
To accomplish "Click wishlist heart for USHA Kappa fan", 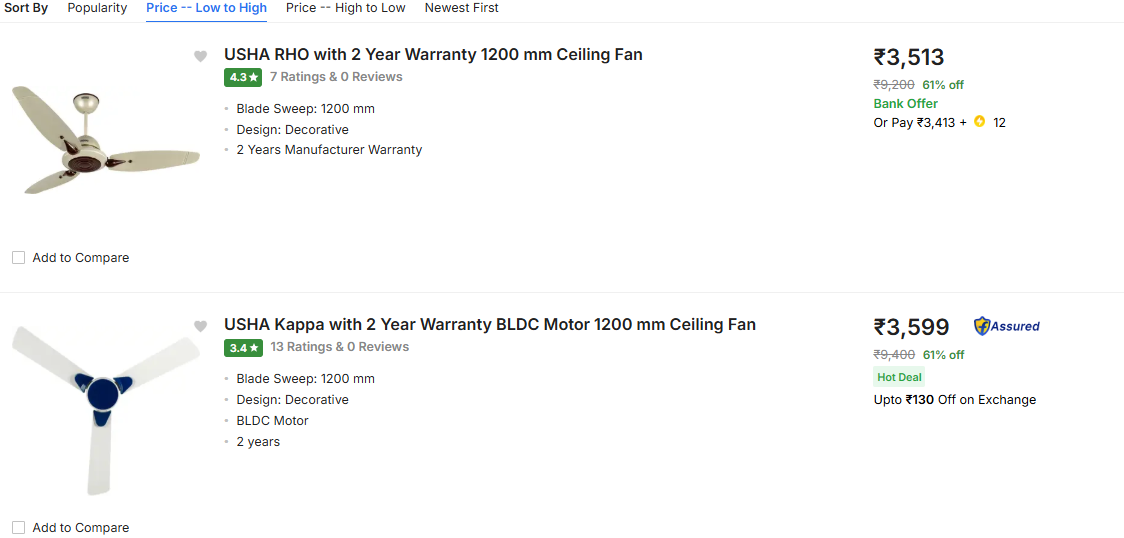I will point(200,326).
